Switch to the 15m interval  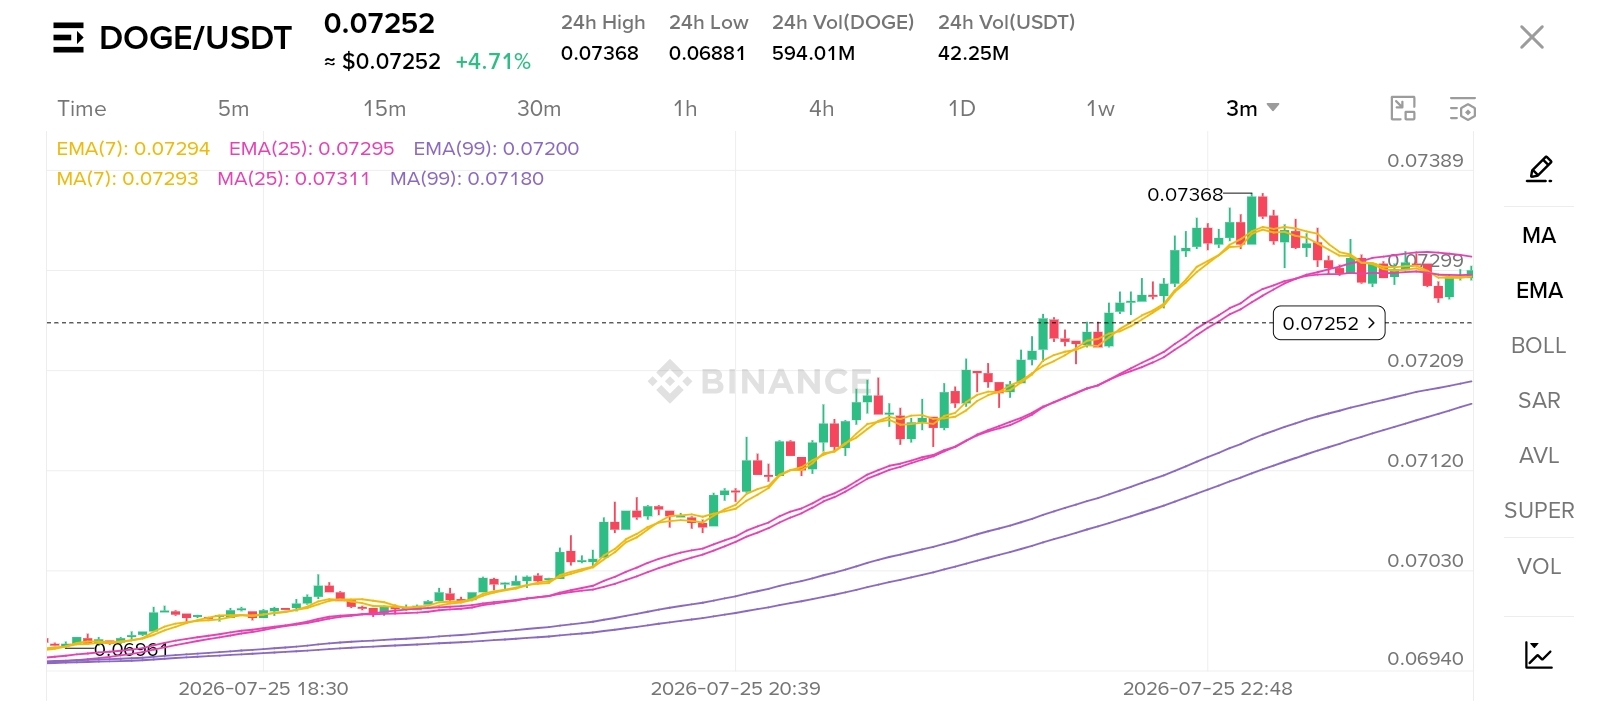[384, 108]
